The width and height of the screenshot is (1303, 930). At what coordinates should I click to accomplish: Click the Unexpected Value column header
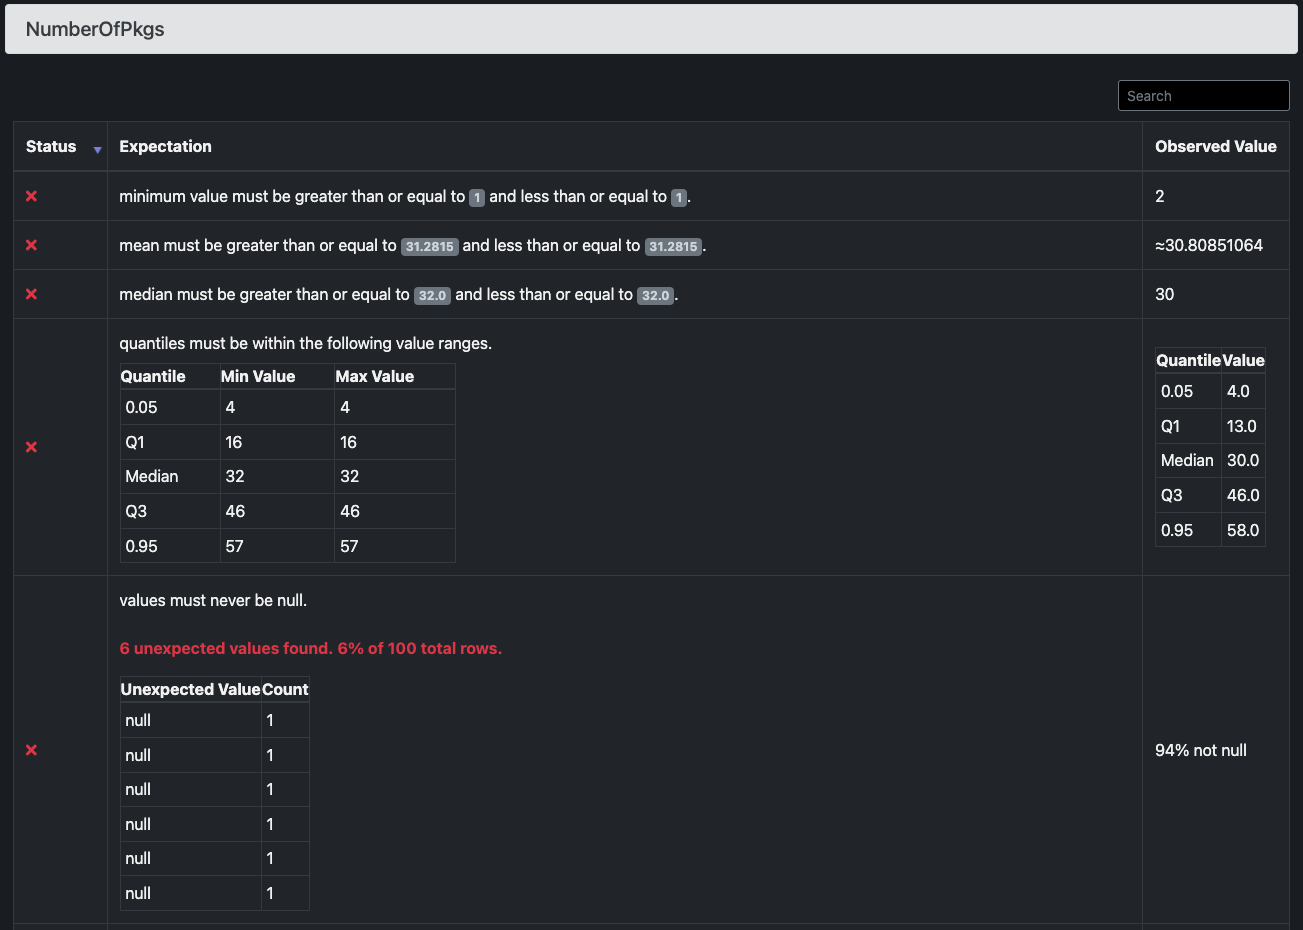190,689
